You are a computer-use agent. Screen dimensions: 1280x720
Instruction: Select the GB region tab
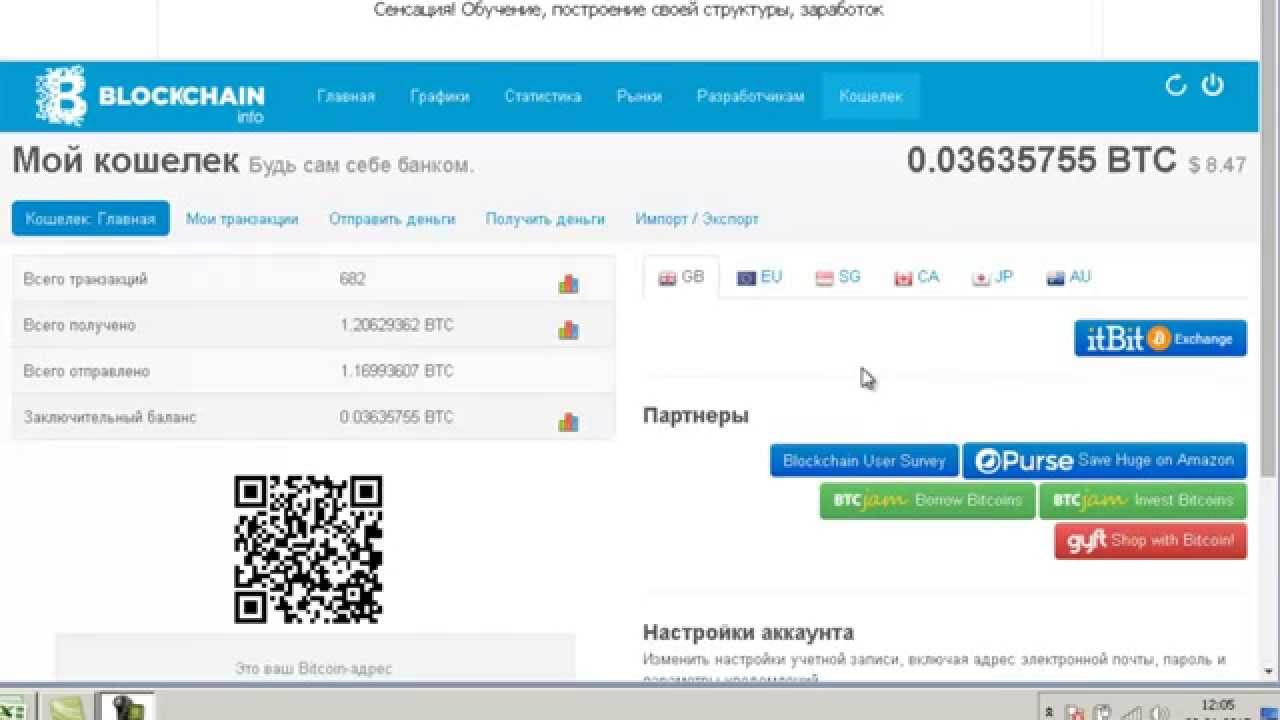681,277
